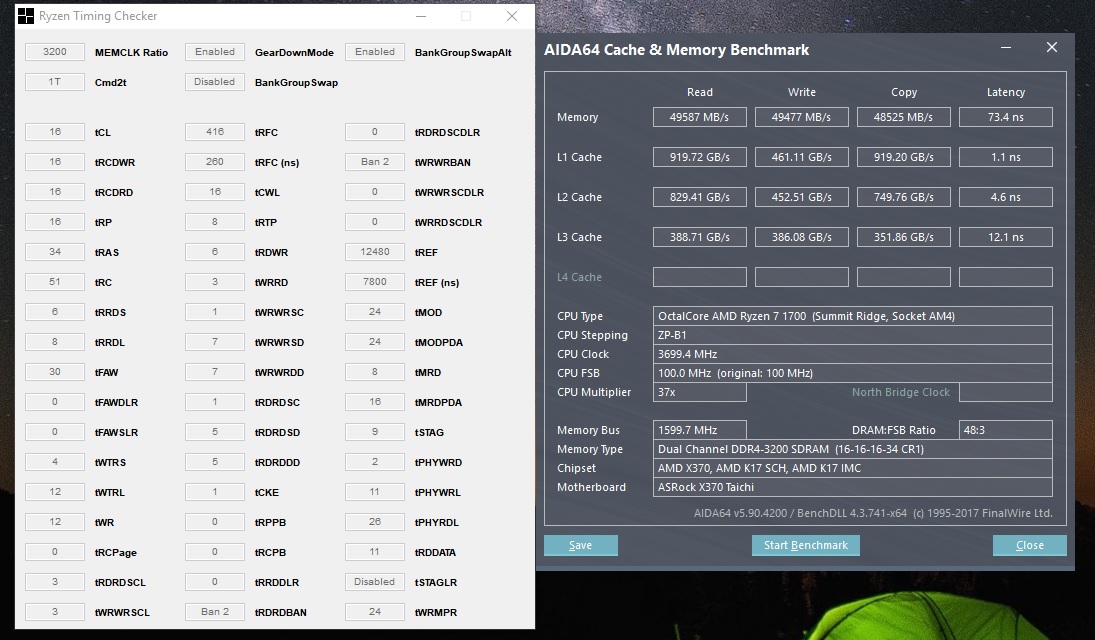
Task: Click the tPHYRDL value 26 field
Action: [375, 521]
